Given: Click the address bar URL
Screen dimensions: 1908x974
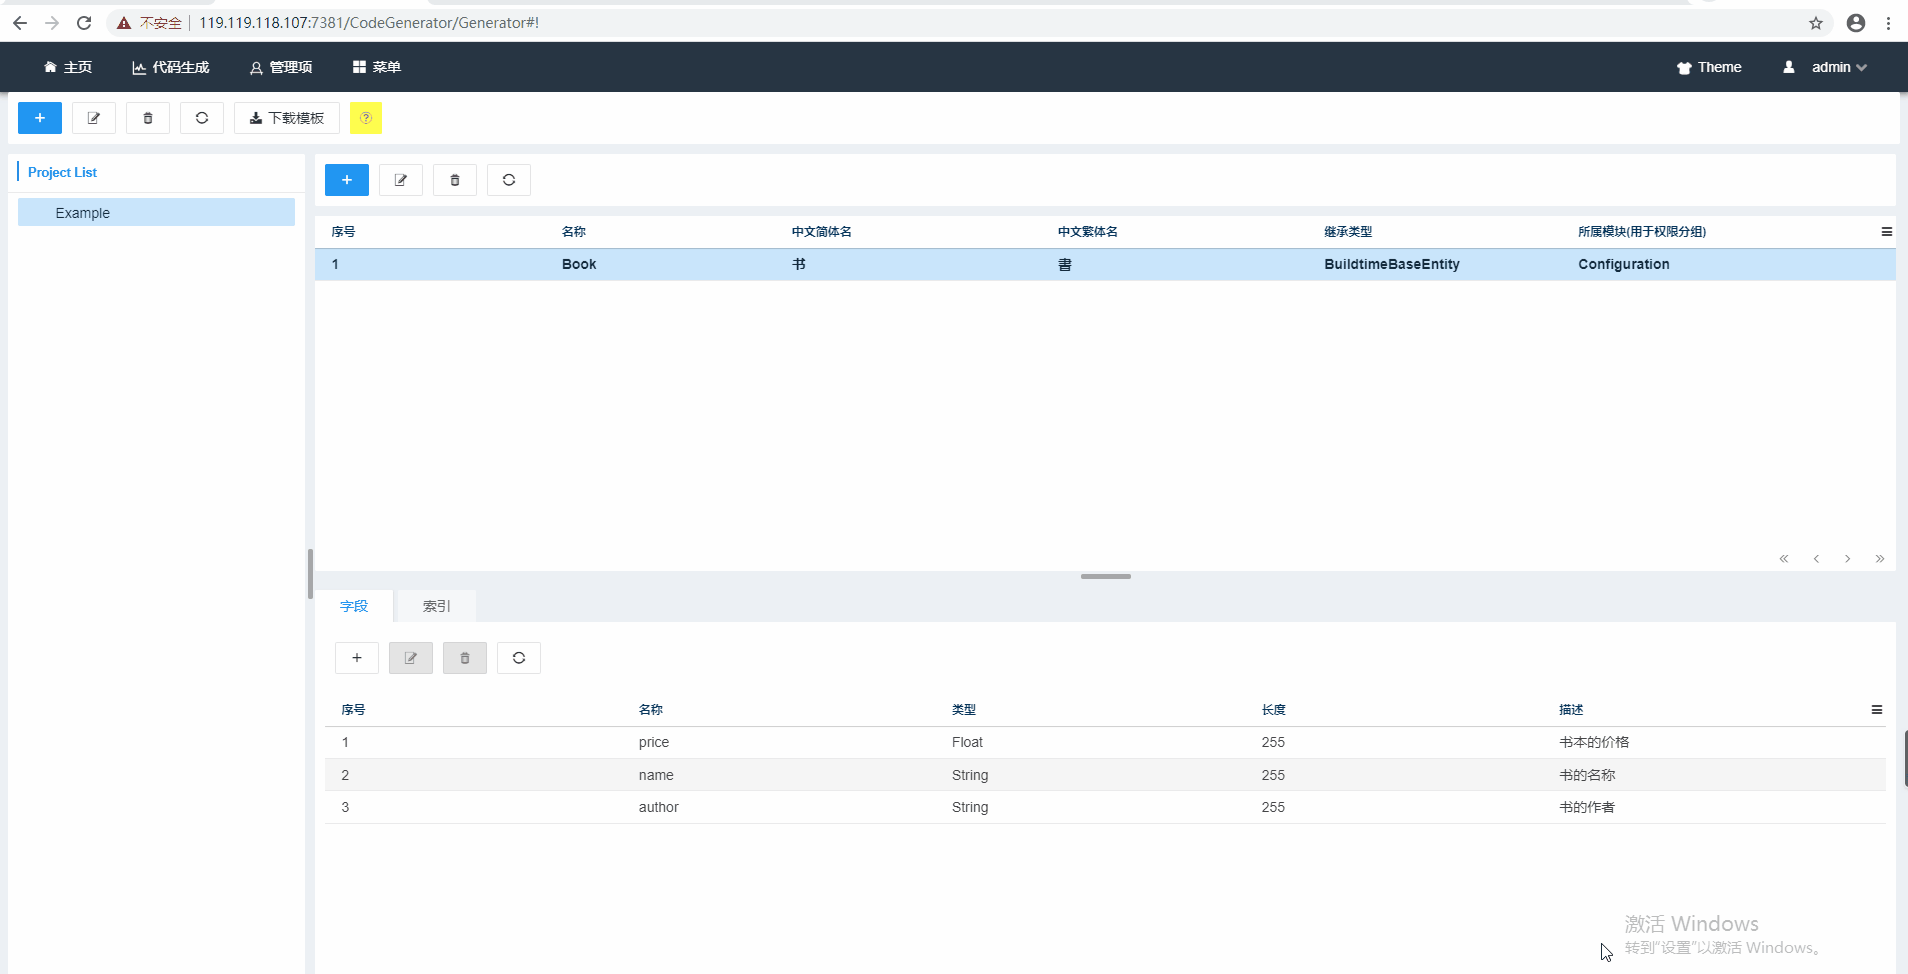Looking at the screenshot, I should coord(369,22).
